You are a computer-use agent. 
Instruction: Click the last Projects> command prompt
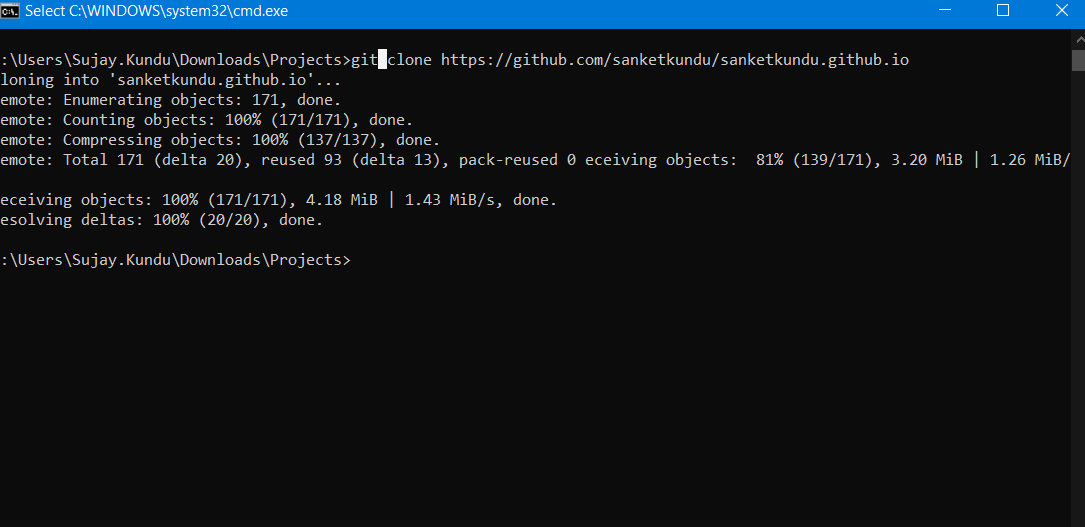(175, 260)
